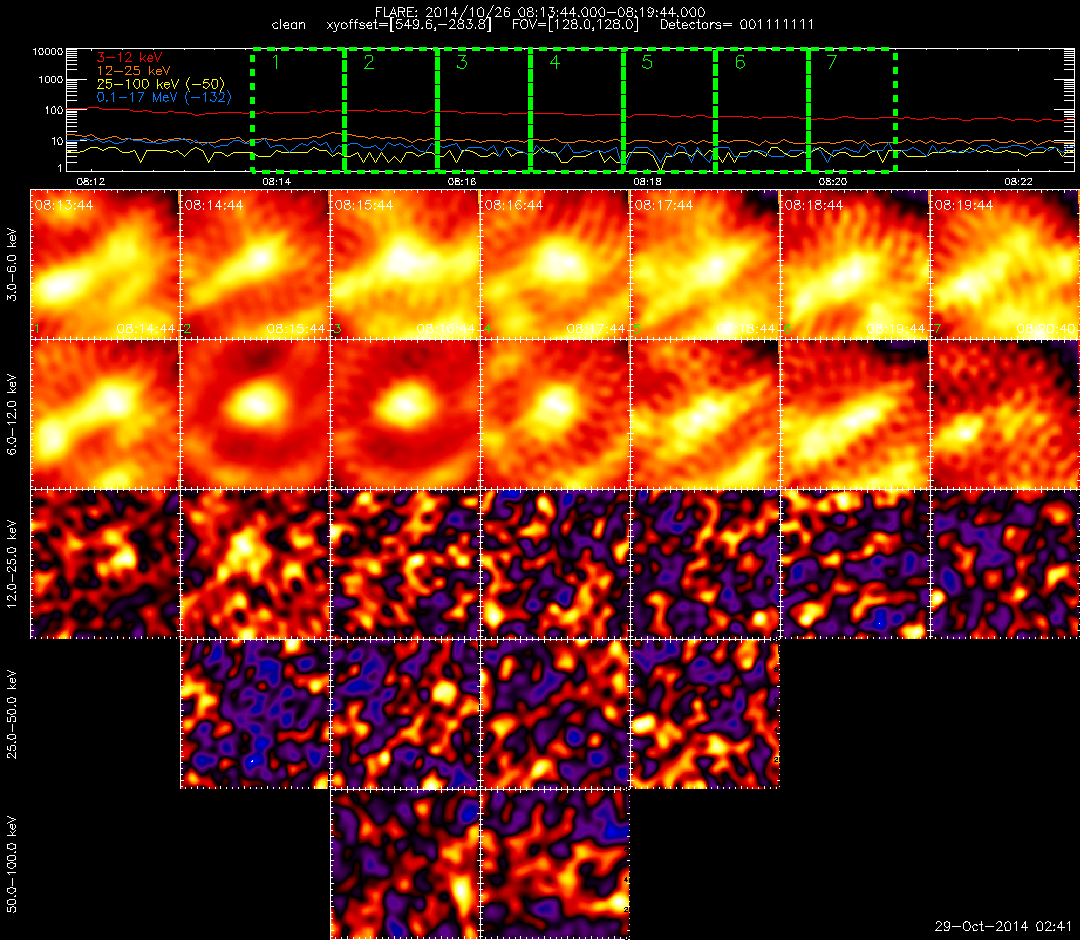Image resolution: width=1080 pixels, height=940 pixels.
Task: Click the '6.0-12.0 keV' row label
Action: tap(12, 414)
